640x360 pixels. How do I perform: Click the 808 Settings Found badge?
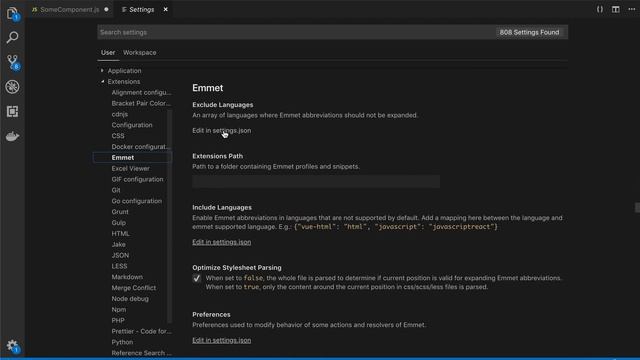(x=529, y=32)
